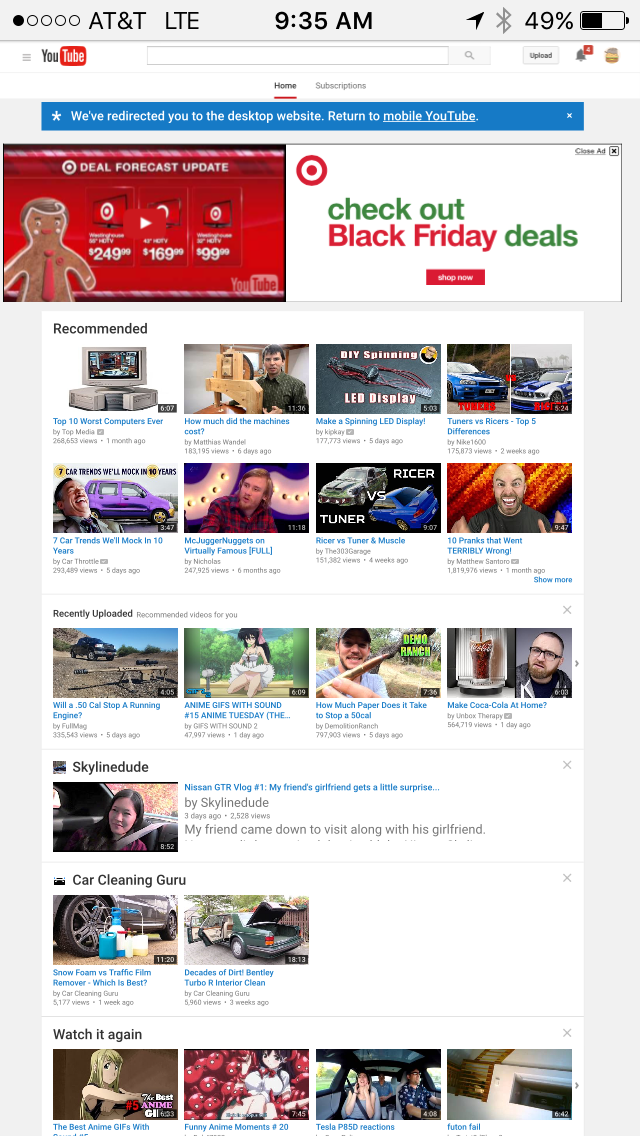Play the Target deal forecast video
This screenshot has width=640, height=1136.
click(x=144, y=223)
